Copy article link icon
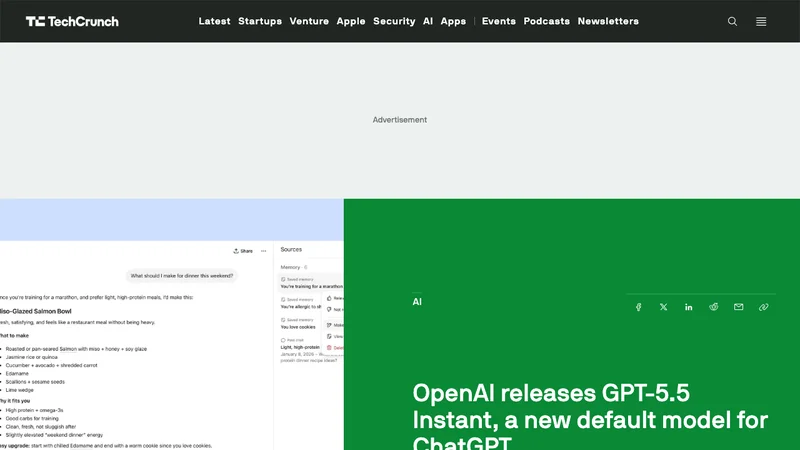Screen dimensions: 800x450 (x=763, y=307)
